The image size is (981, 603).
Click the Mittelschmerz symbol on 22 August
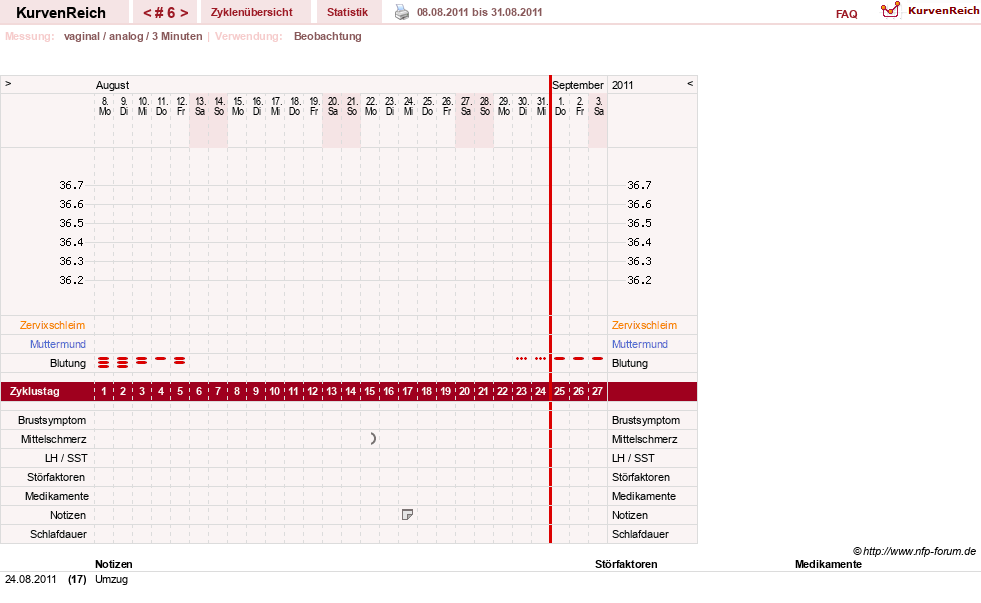tap(373, 439)
